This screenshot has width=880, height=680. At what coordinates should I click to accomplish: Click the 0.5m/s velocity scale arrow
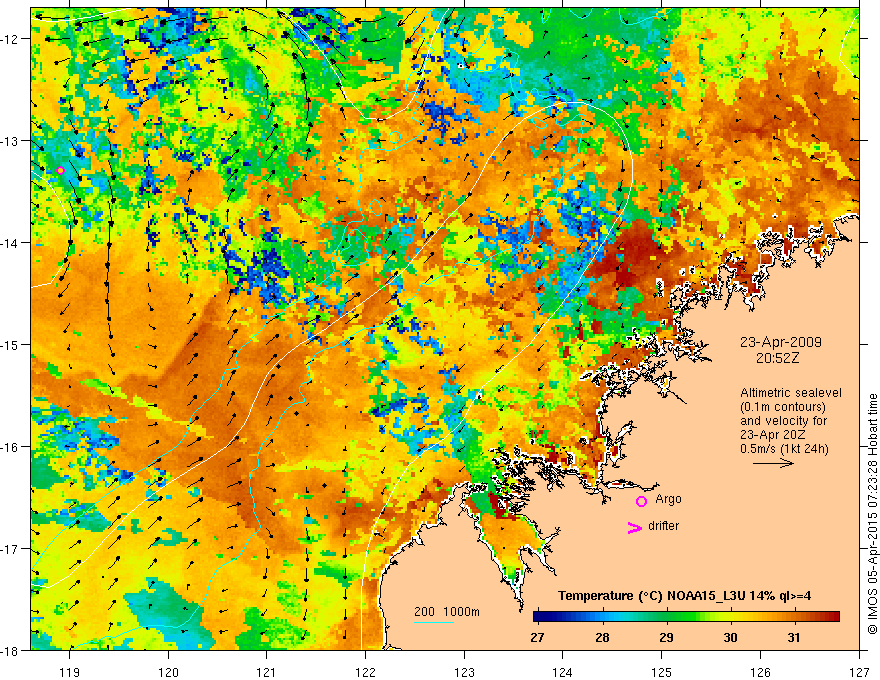click(x=773, y=463)
